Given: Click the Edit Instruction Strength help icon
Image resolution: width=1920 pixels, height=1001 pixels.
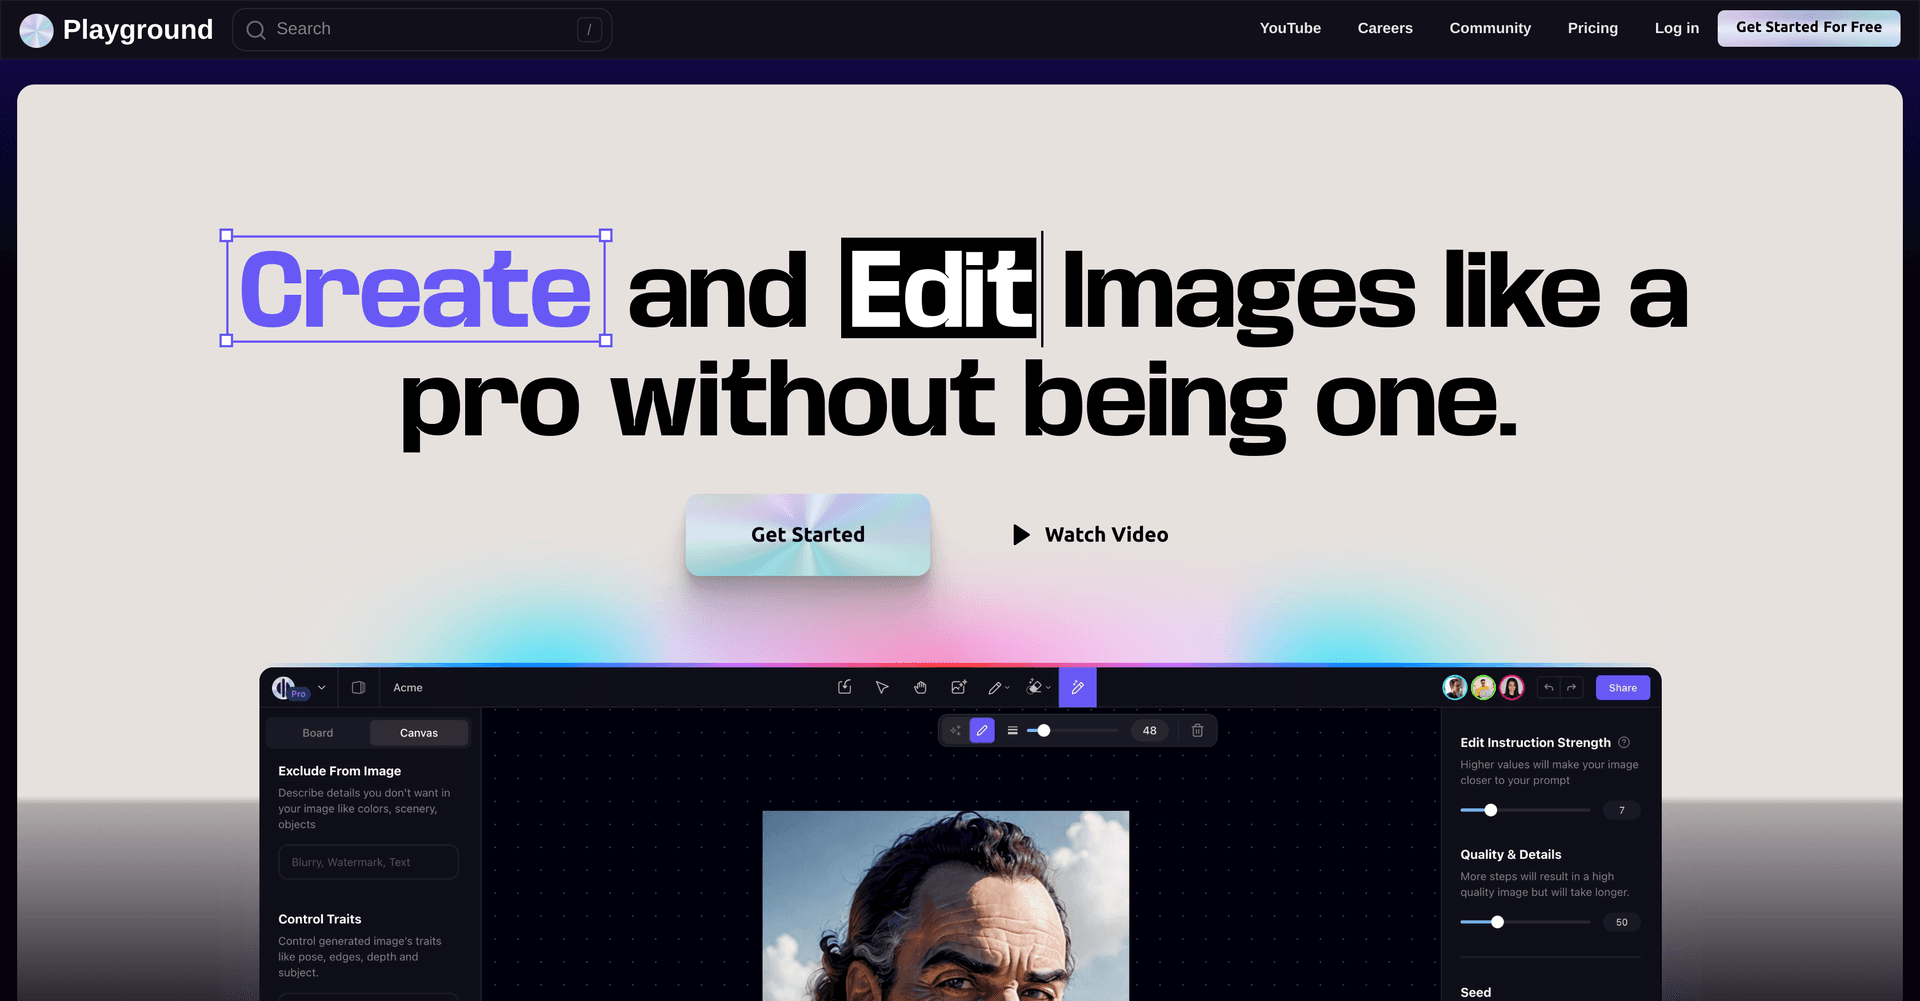Looking at the screenshot, I should coord(1624,742).
